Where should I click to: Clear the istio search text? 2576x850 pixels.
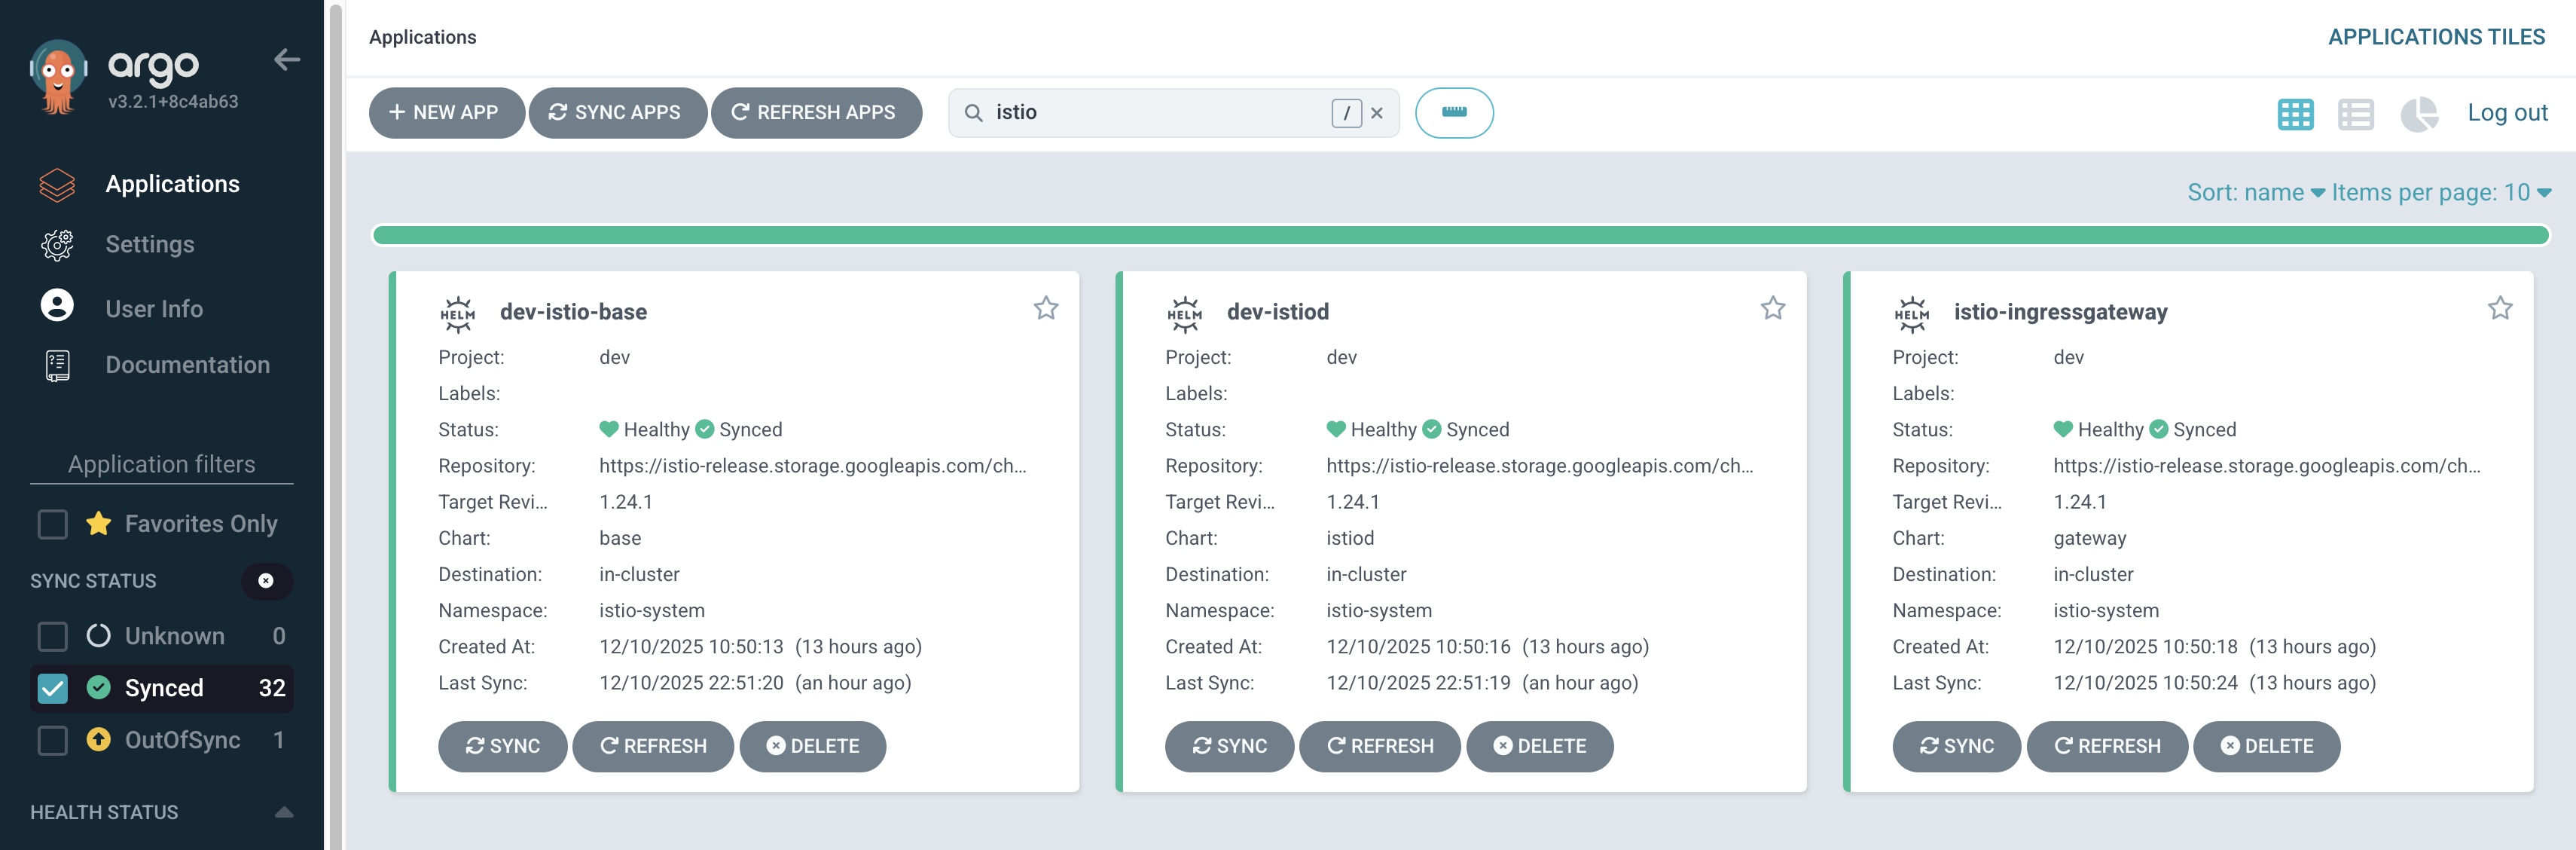tap(1376, 113)
